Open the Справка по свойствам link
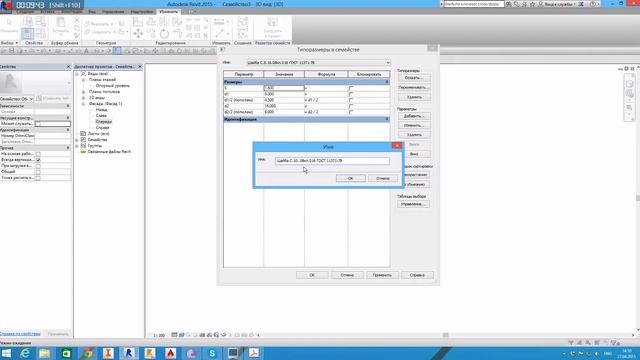640x360 pixels. tap(20, 334)
